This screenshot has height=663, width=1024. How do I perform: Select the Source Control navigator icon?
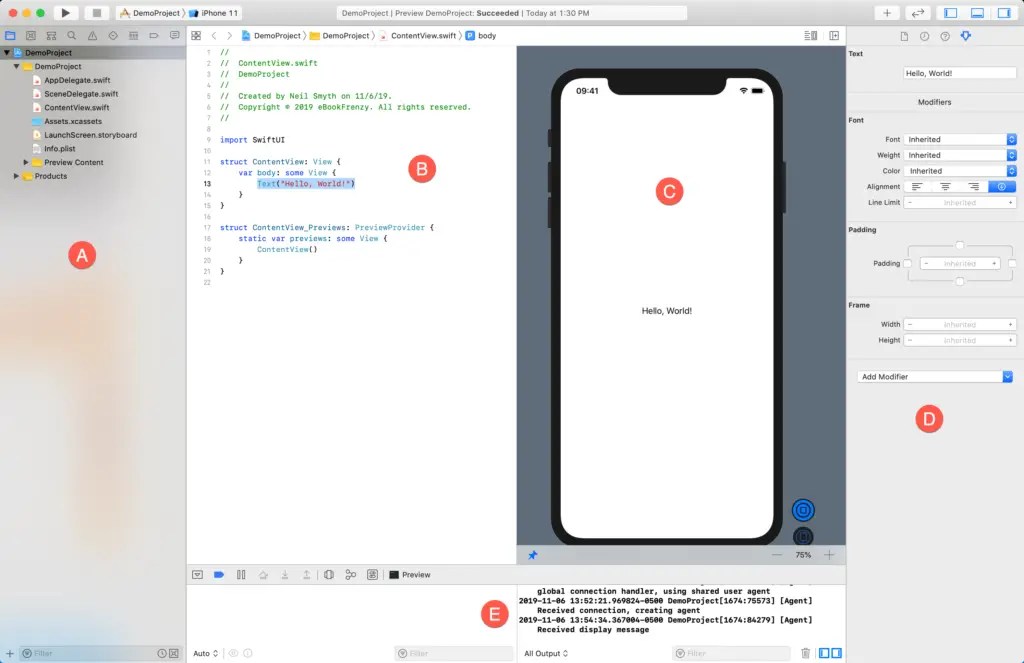point(31,35)
